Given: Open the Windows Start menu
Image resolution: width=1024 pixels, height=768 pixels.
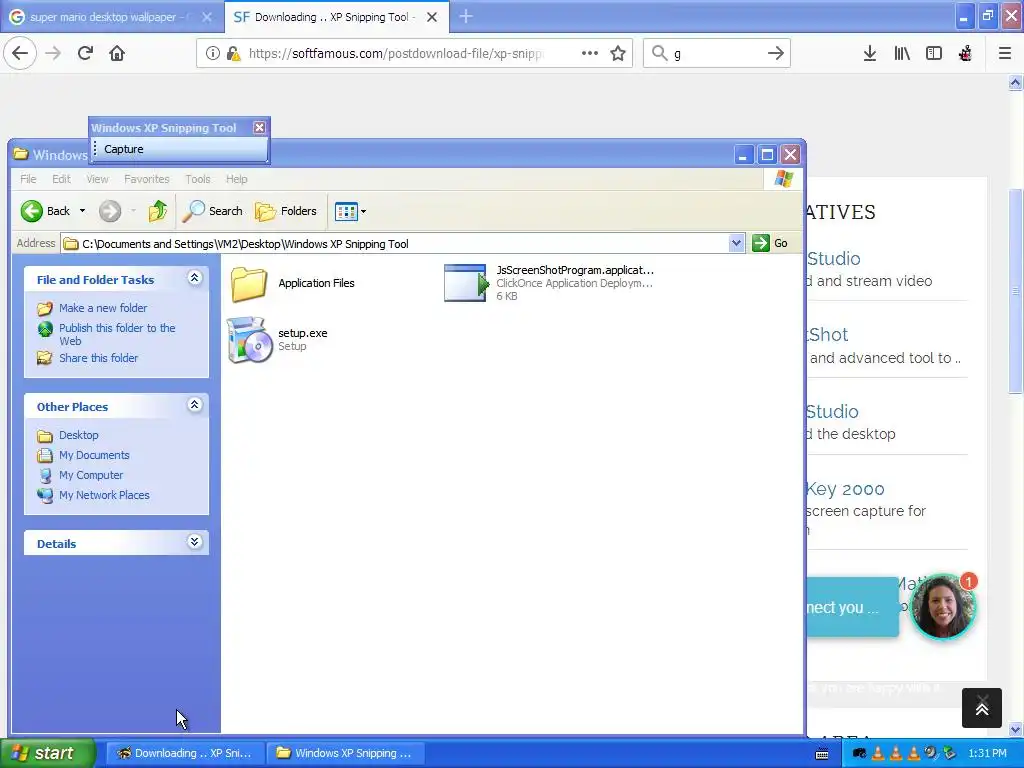Looking at the screenshot, I should pyautogui.click(x=47, y=753).
